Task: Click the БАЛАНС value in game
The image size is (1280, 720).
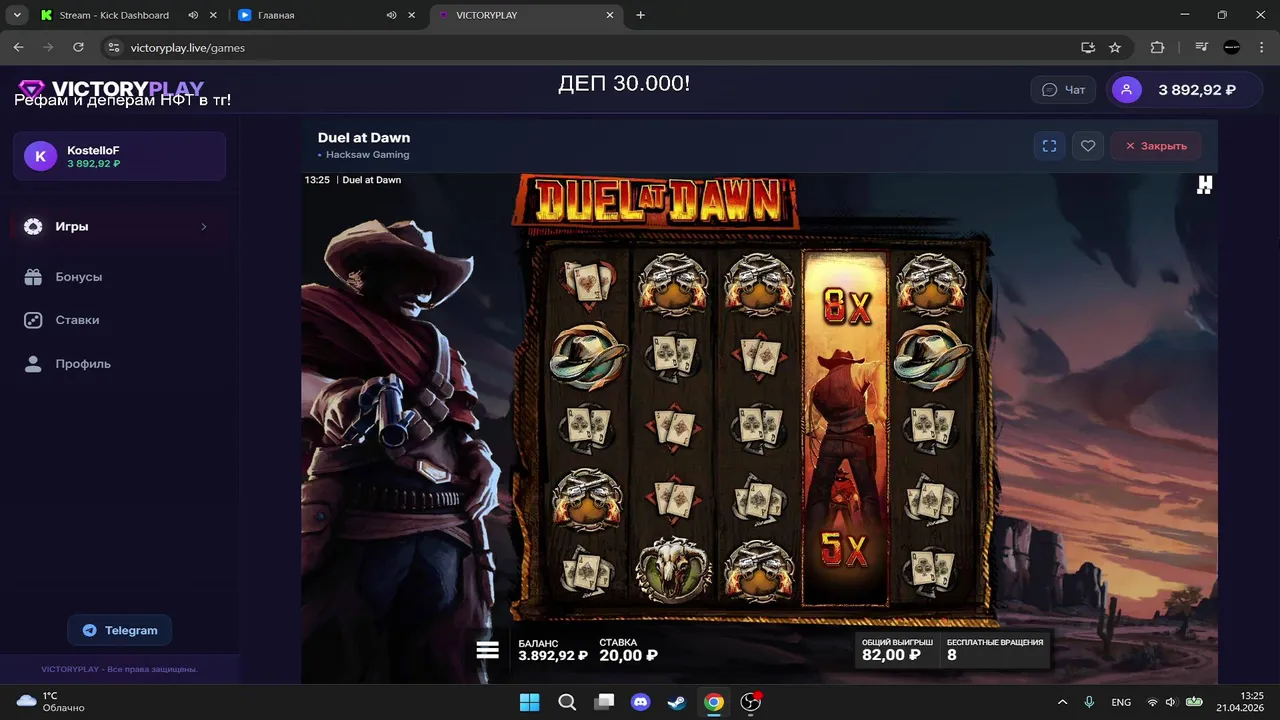Action: point(553,656)
